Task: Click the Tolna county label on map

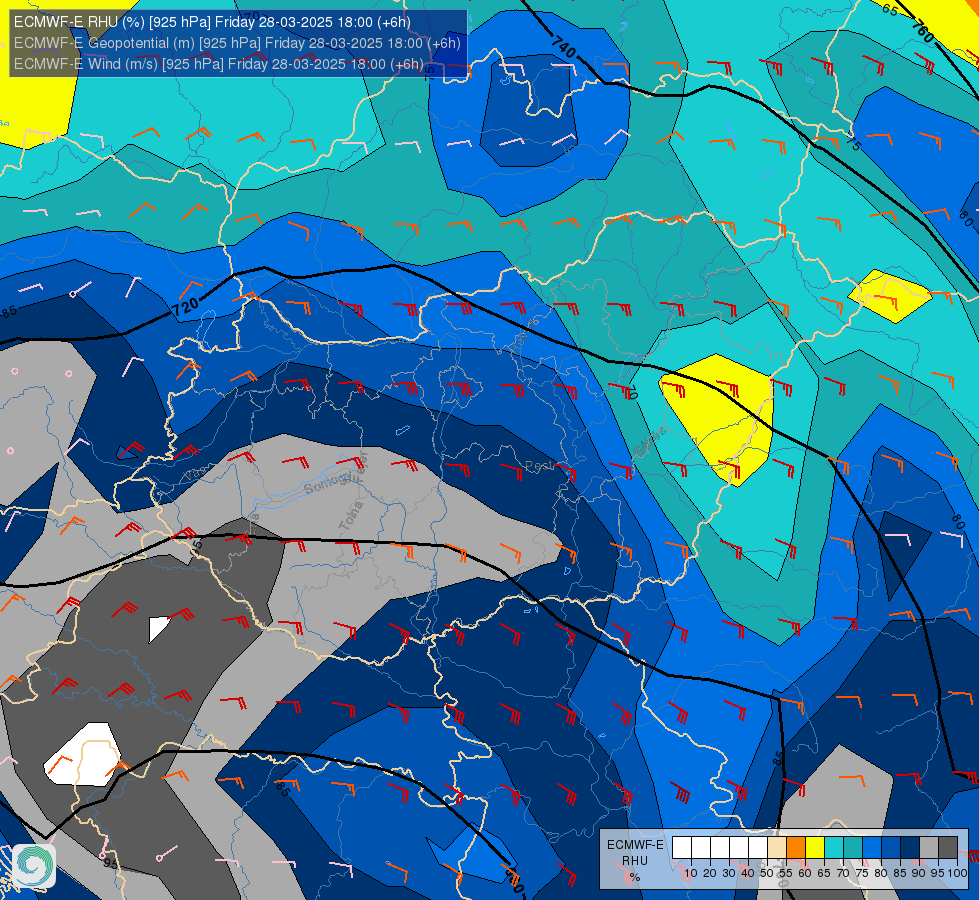Action: 351,517
